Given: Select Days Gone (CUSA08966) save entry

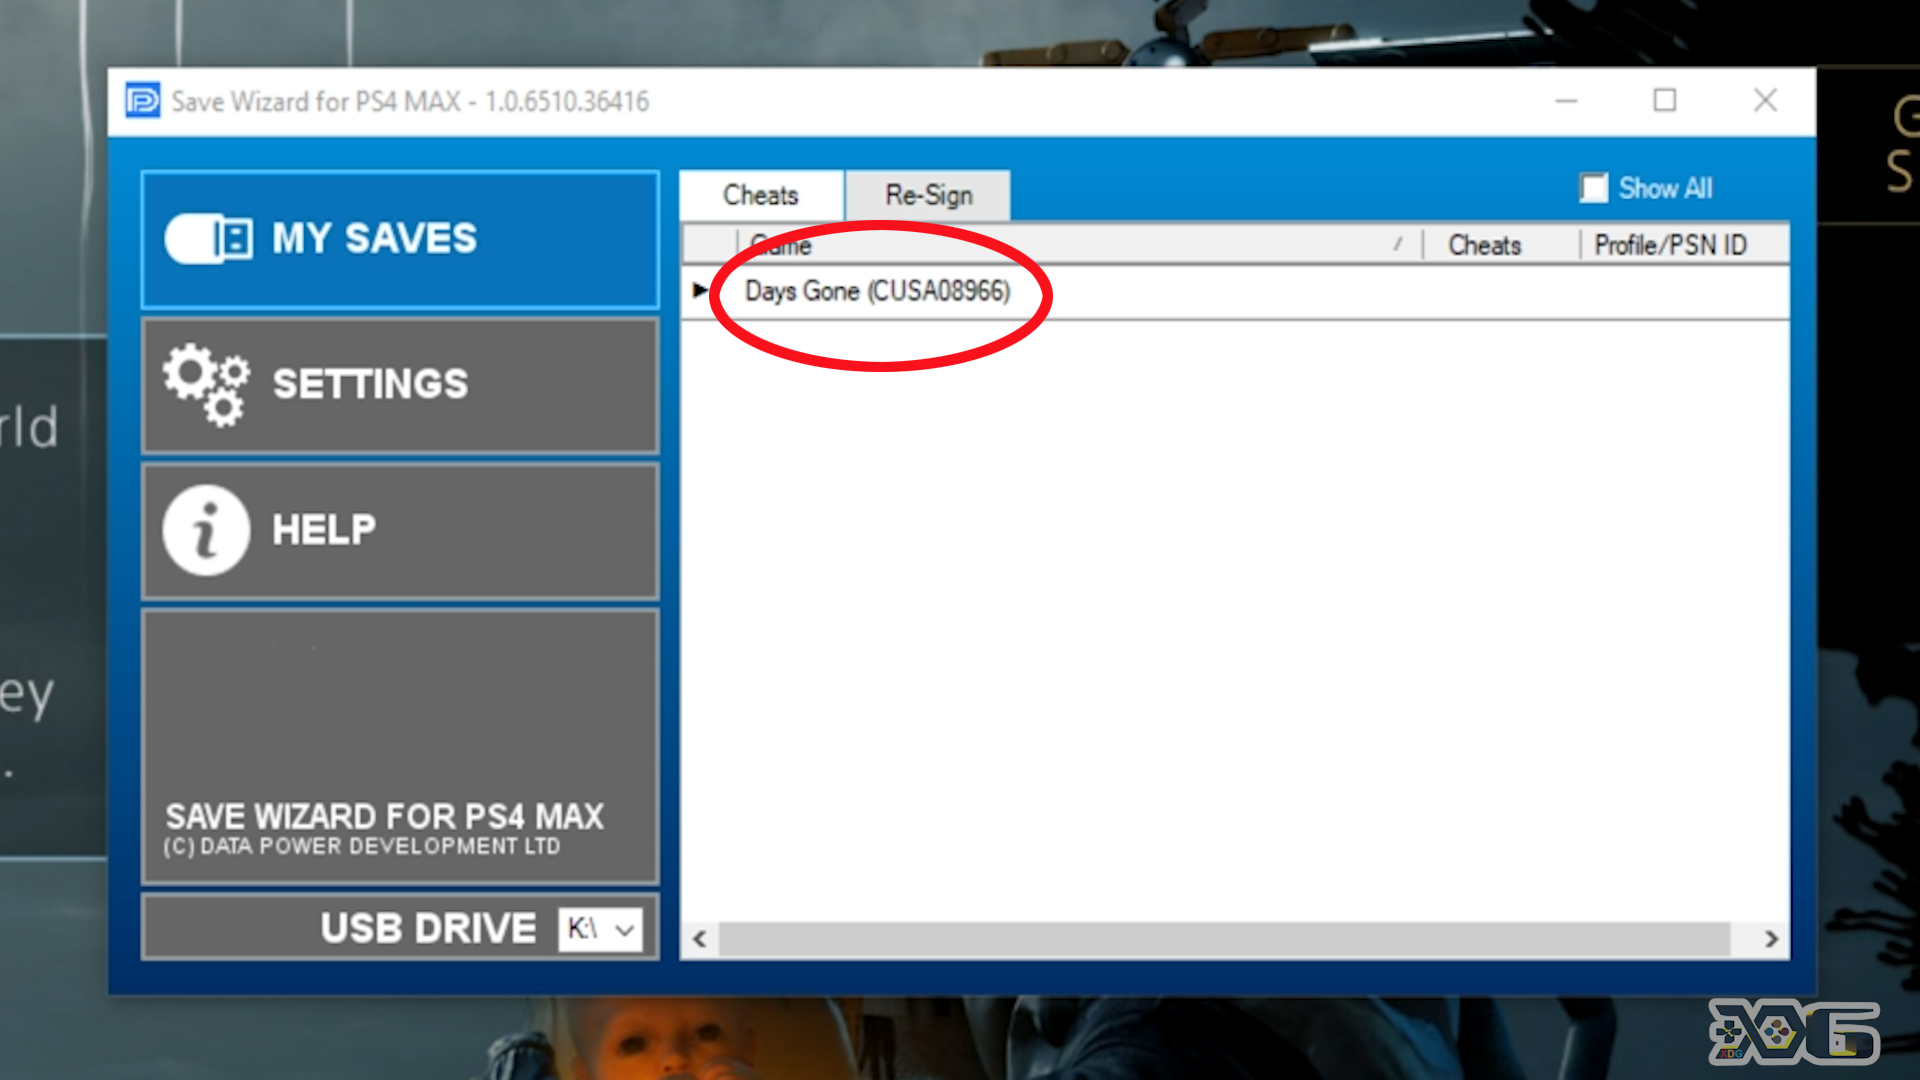Looking at the screenshot, I should tap(877, 290).
